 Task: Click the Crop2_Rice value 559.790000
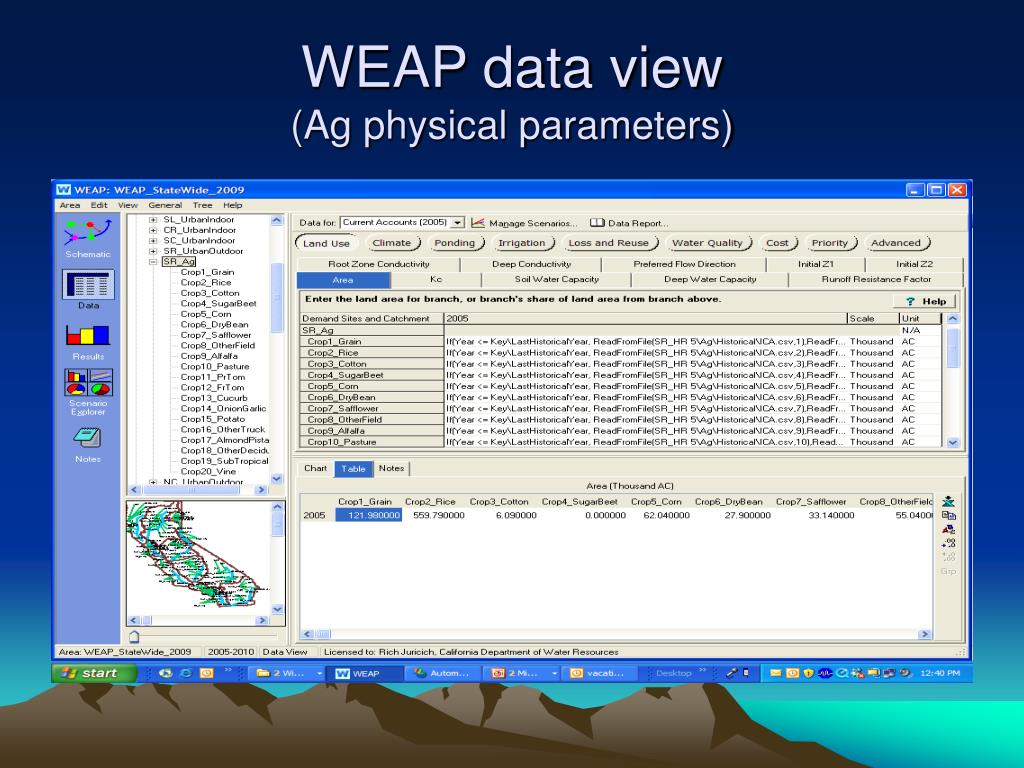tap(439, 515)
